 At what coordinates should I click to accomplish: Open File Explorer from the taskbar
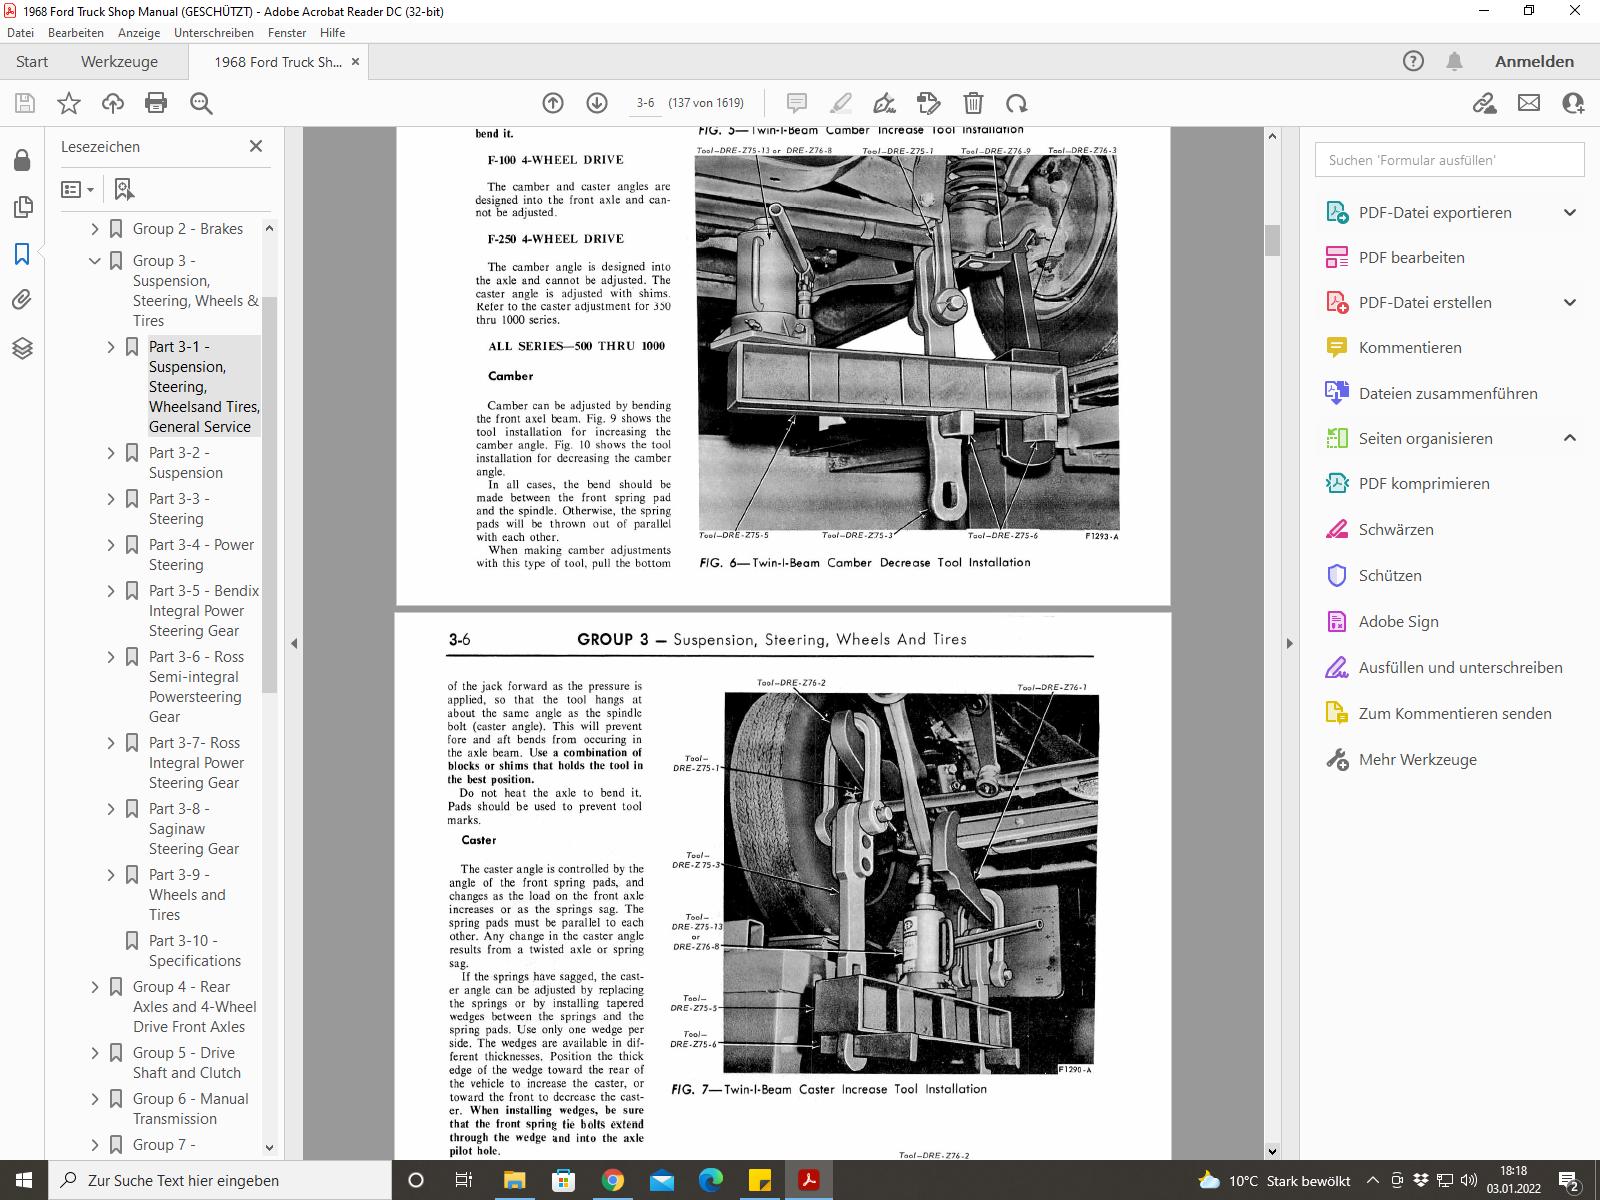coord(514,1180)
